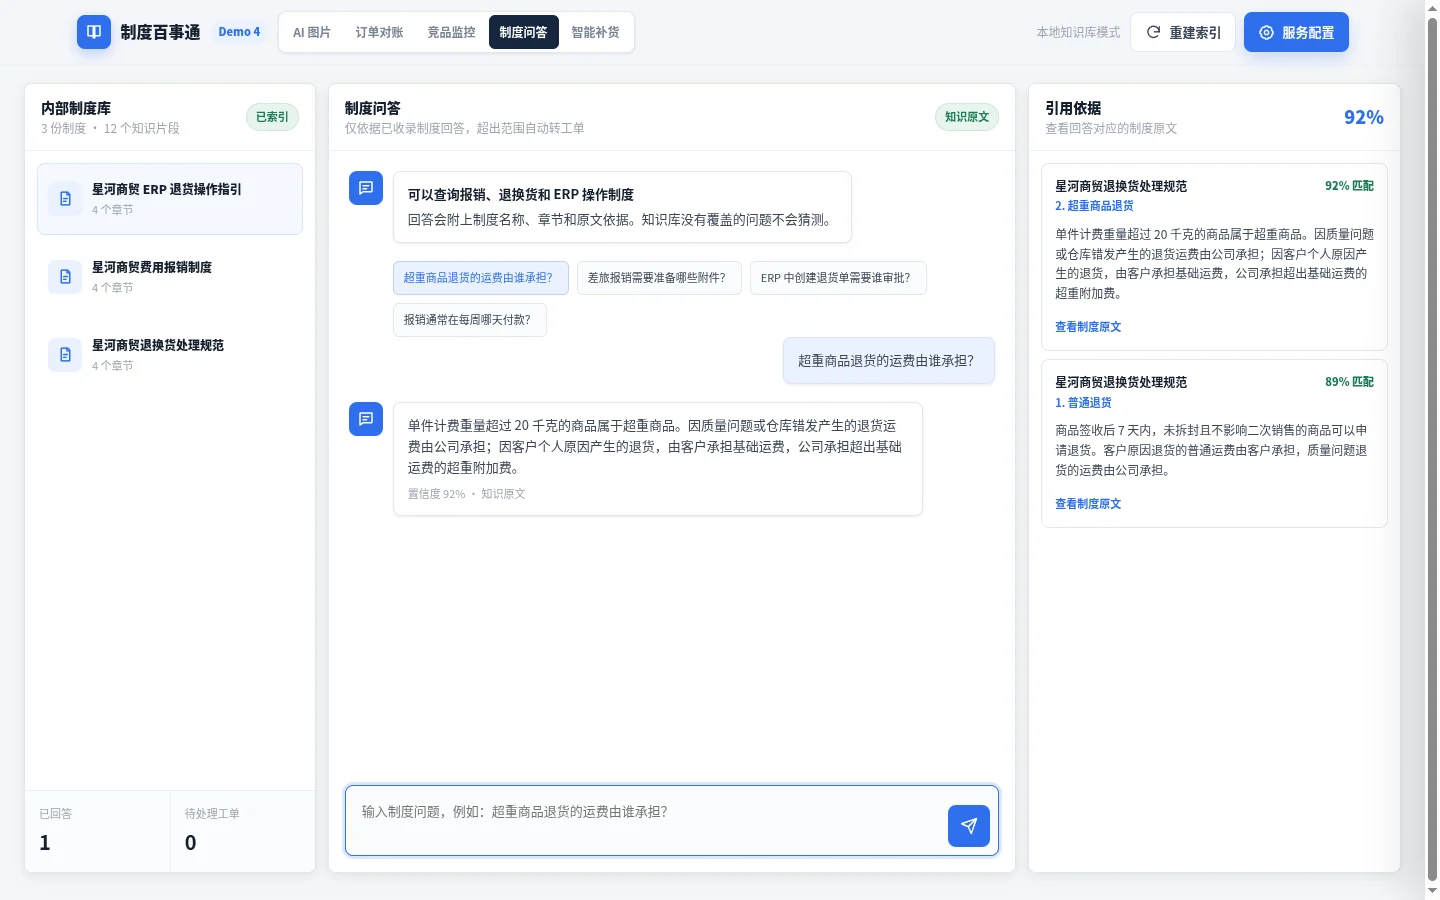Image resolution: width=1440 pixels, height=900 pixels.
Task: Click the 已回答 counter
Action: [97, 831]
